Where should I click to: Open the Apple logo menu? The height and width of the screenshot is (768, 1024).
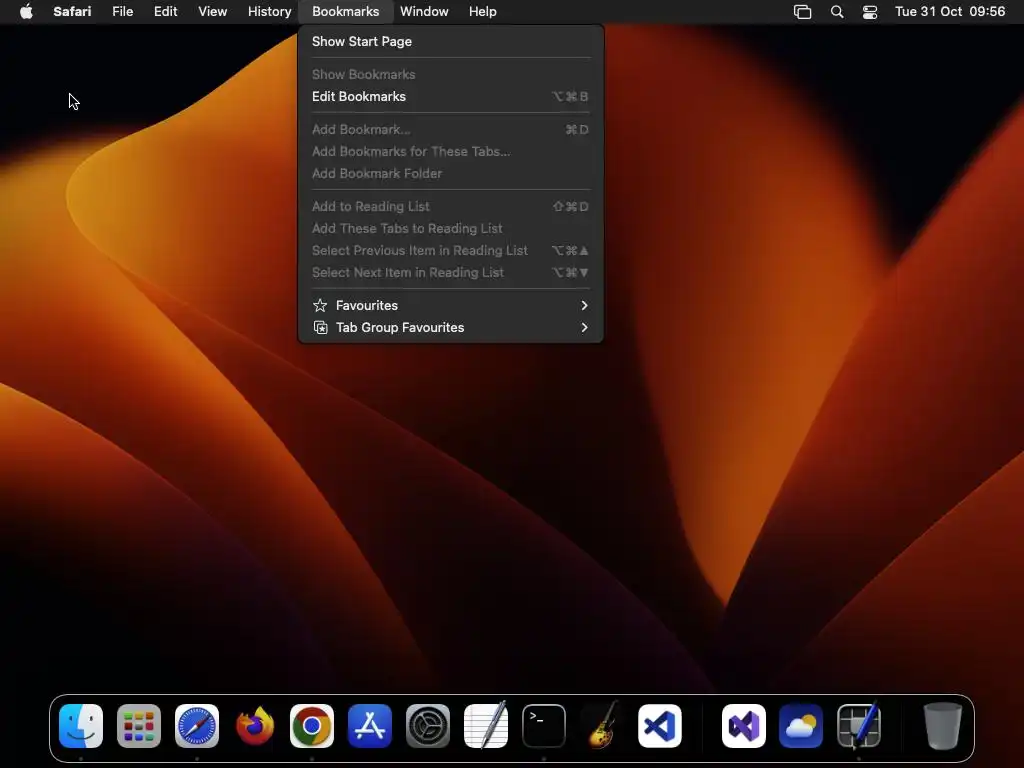26,12
